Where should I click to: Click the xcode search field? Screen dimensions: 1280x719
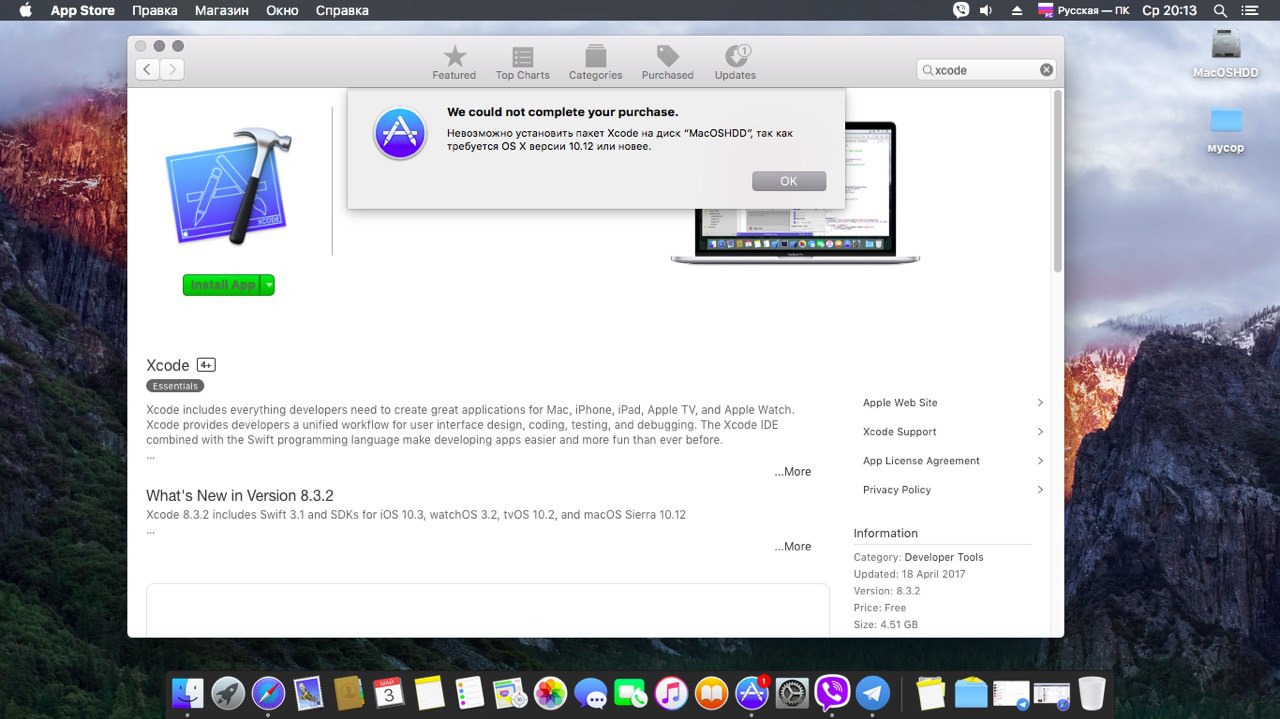[x=985, y=70]
